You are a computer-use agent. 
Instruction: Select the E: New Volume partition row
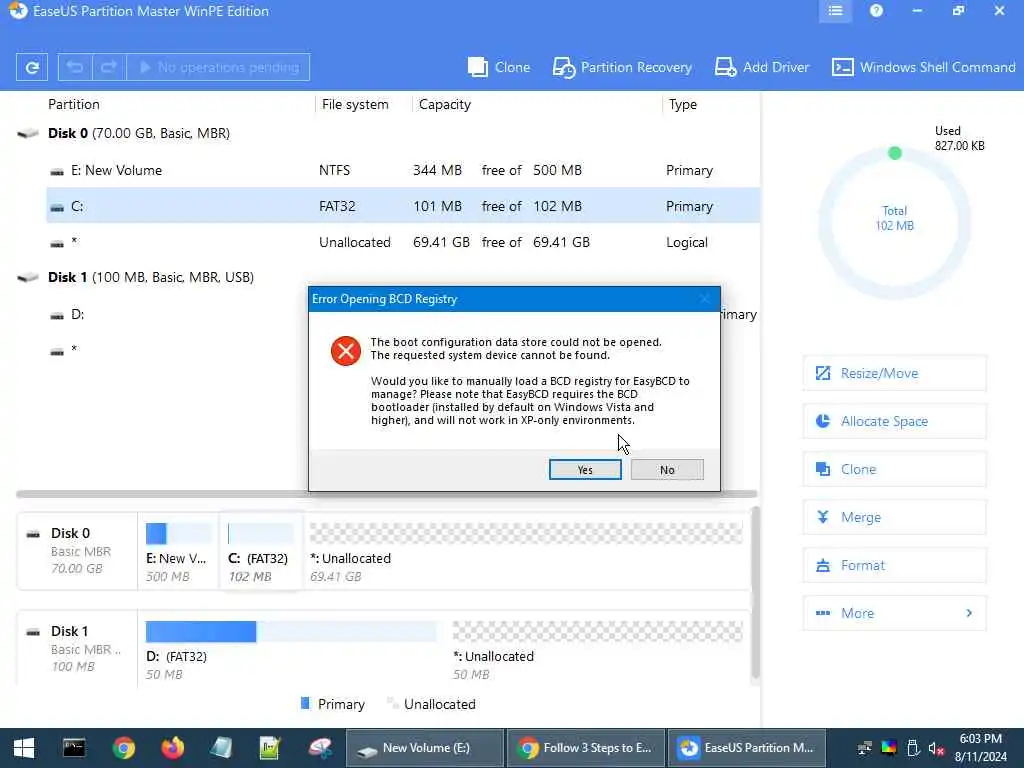[x=403, y=170]
